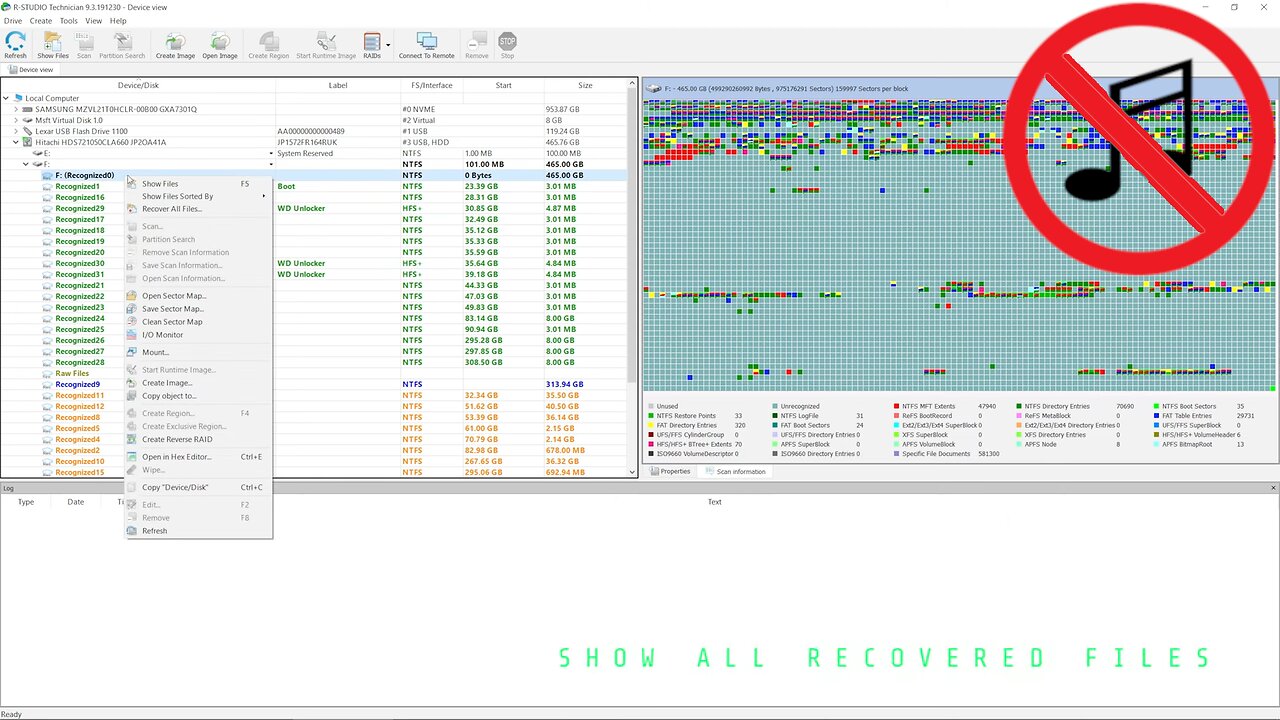The height and width of the screenshot is (720, 1280).
Task: Sort by the FS/Interface column header
Action: click(432, 85)
